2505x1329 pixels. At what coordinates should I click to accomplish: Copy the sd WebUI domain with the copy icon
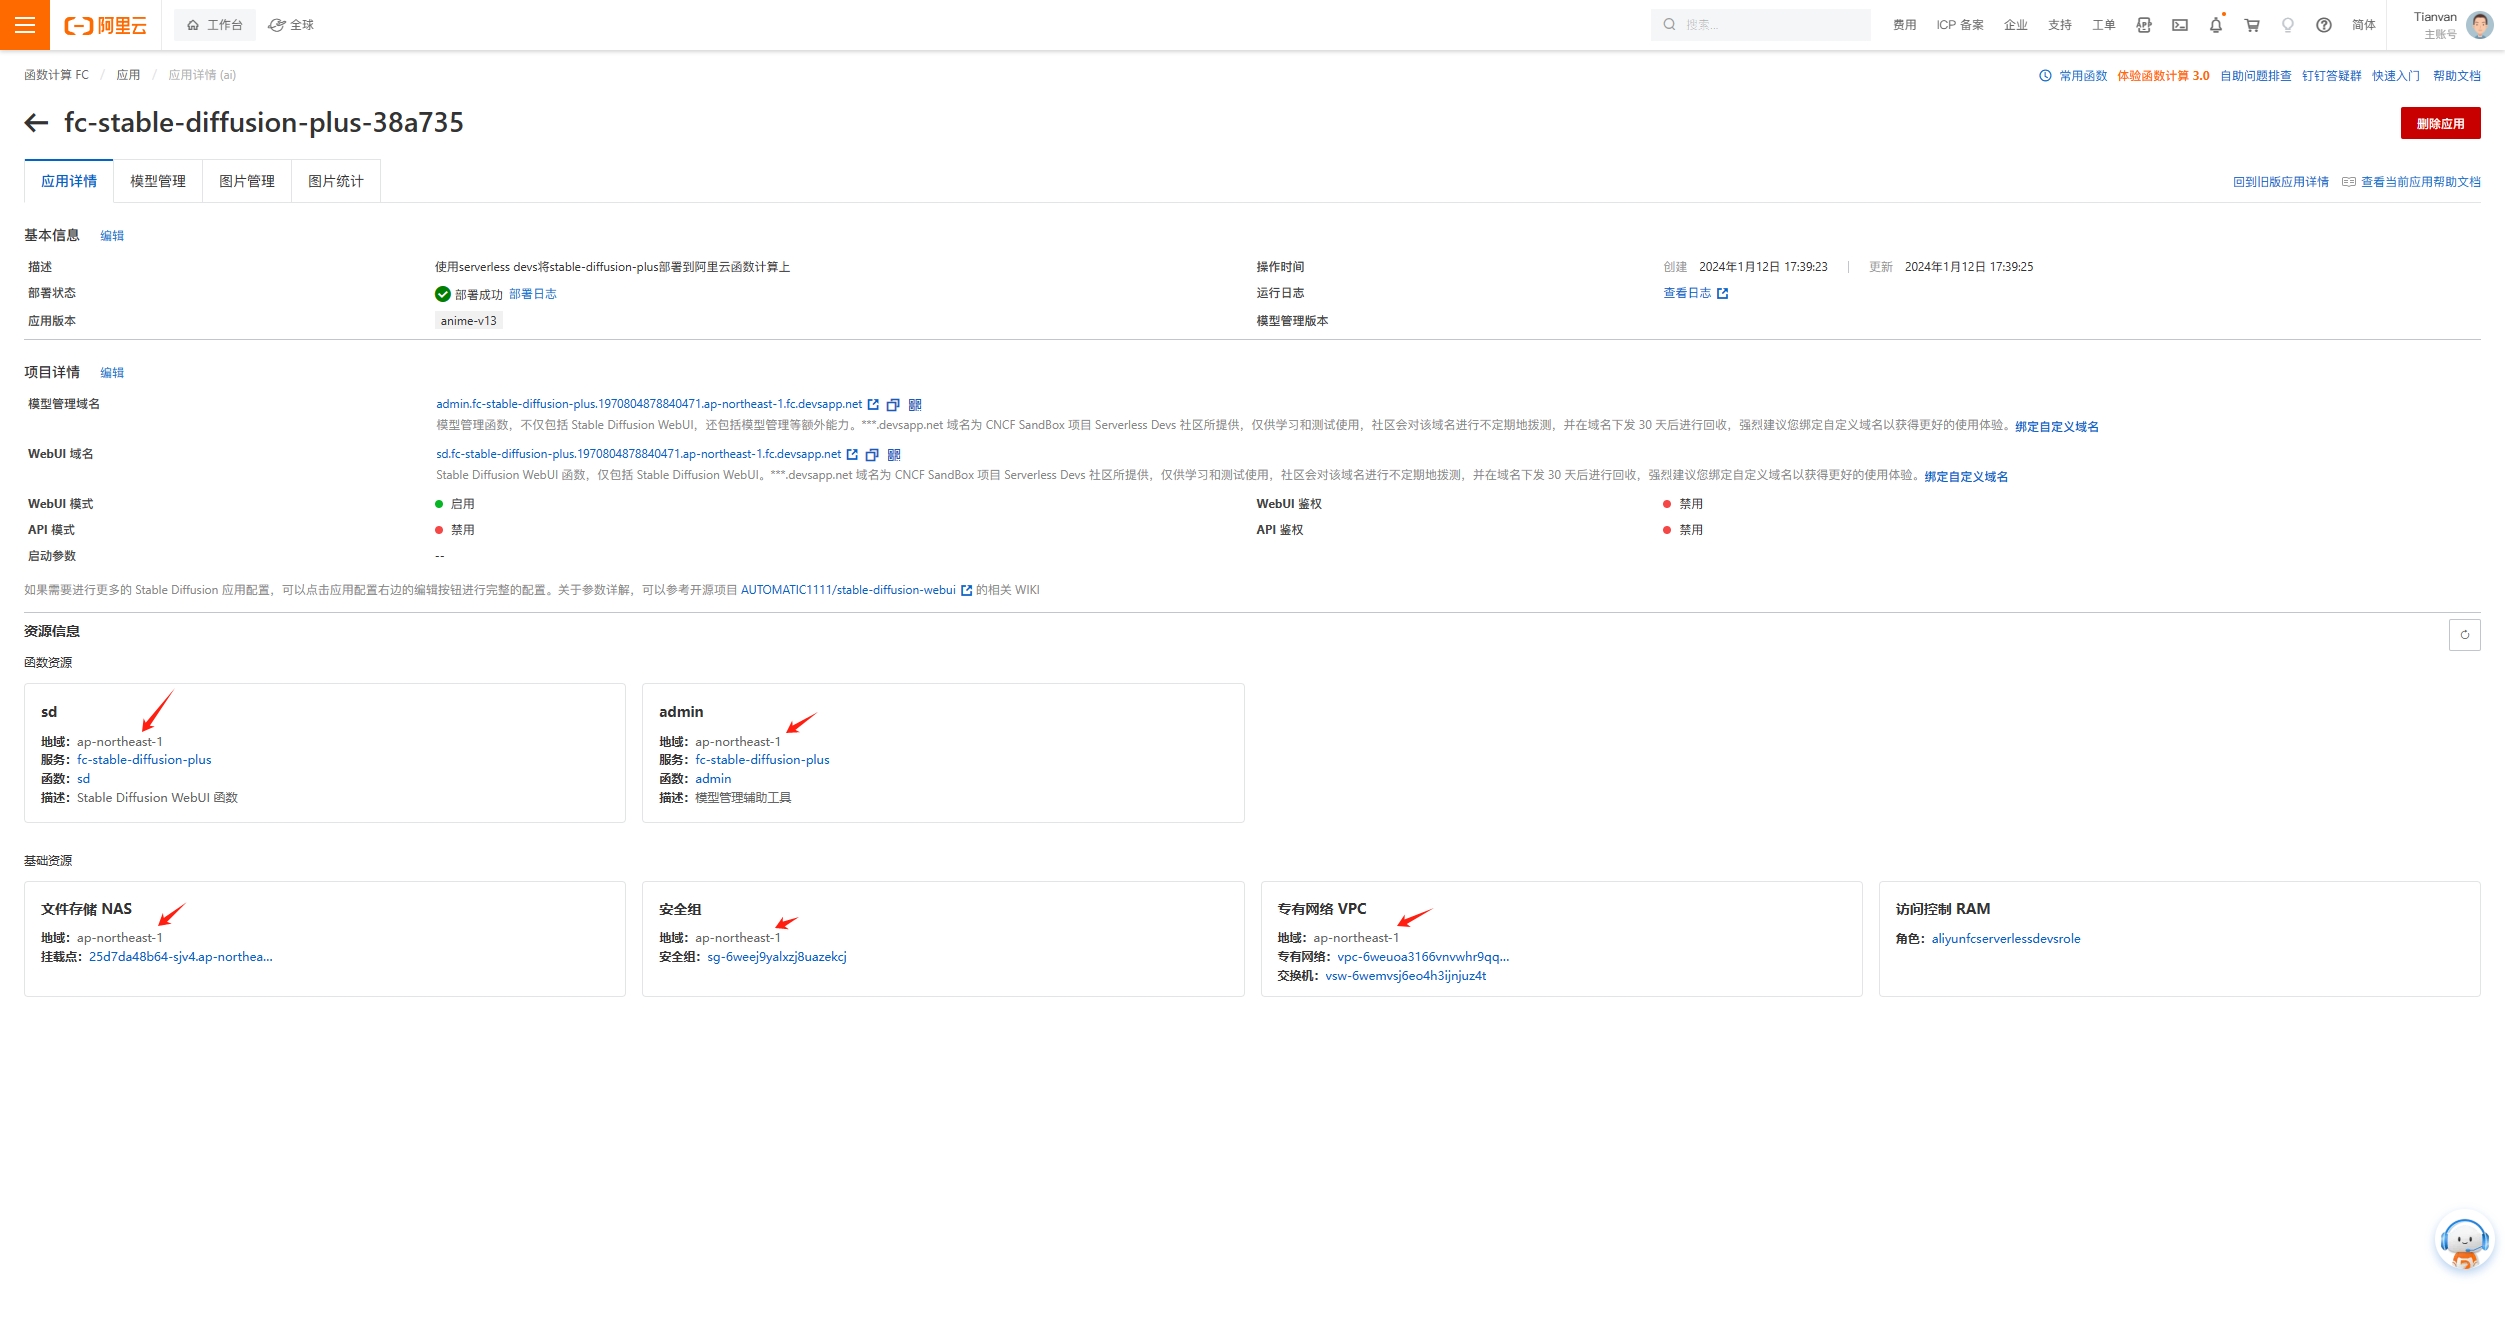(x=872, y=455)
